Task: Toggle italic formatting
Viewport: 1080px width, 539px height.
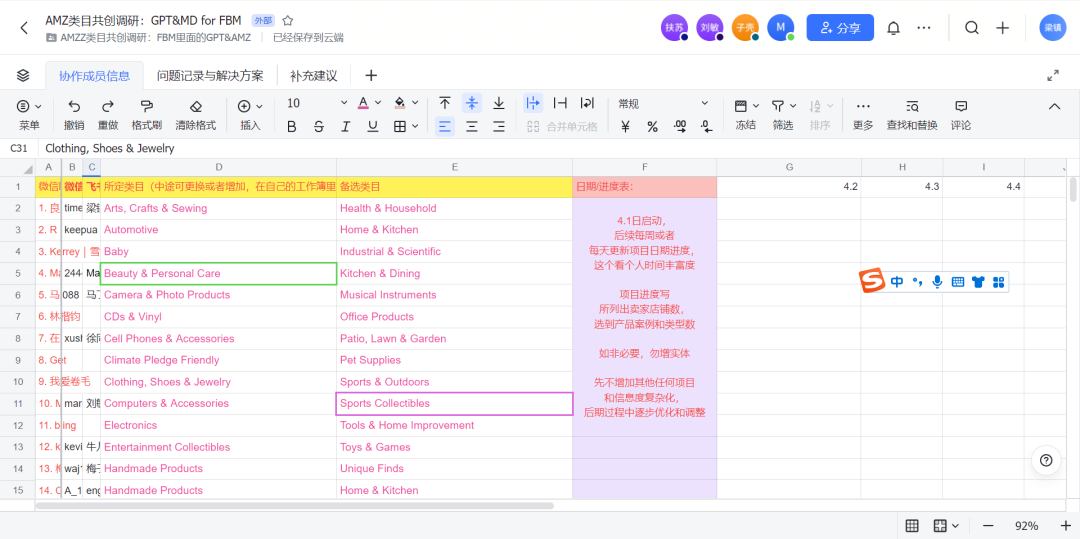Action: click(346, 127)
